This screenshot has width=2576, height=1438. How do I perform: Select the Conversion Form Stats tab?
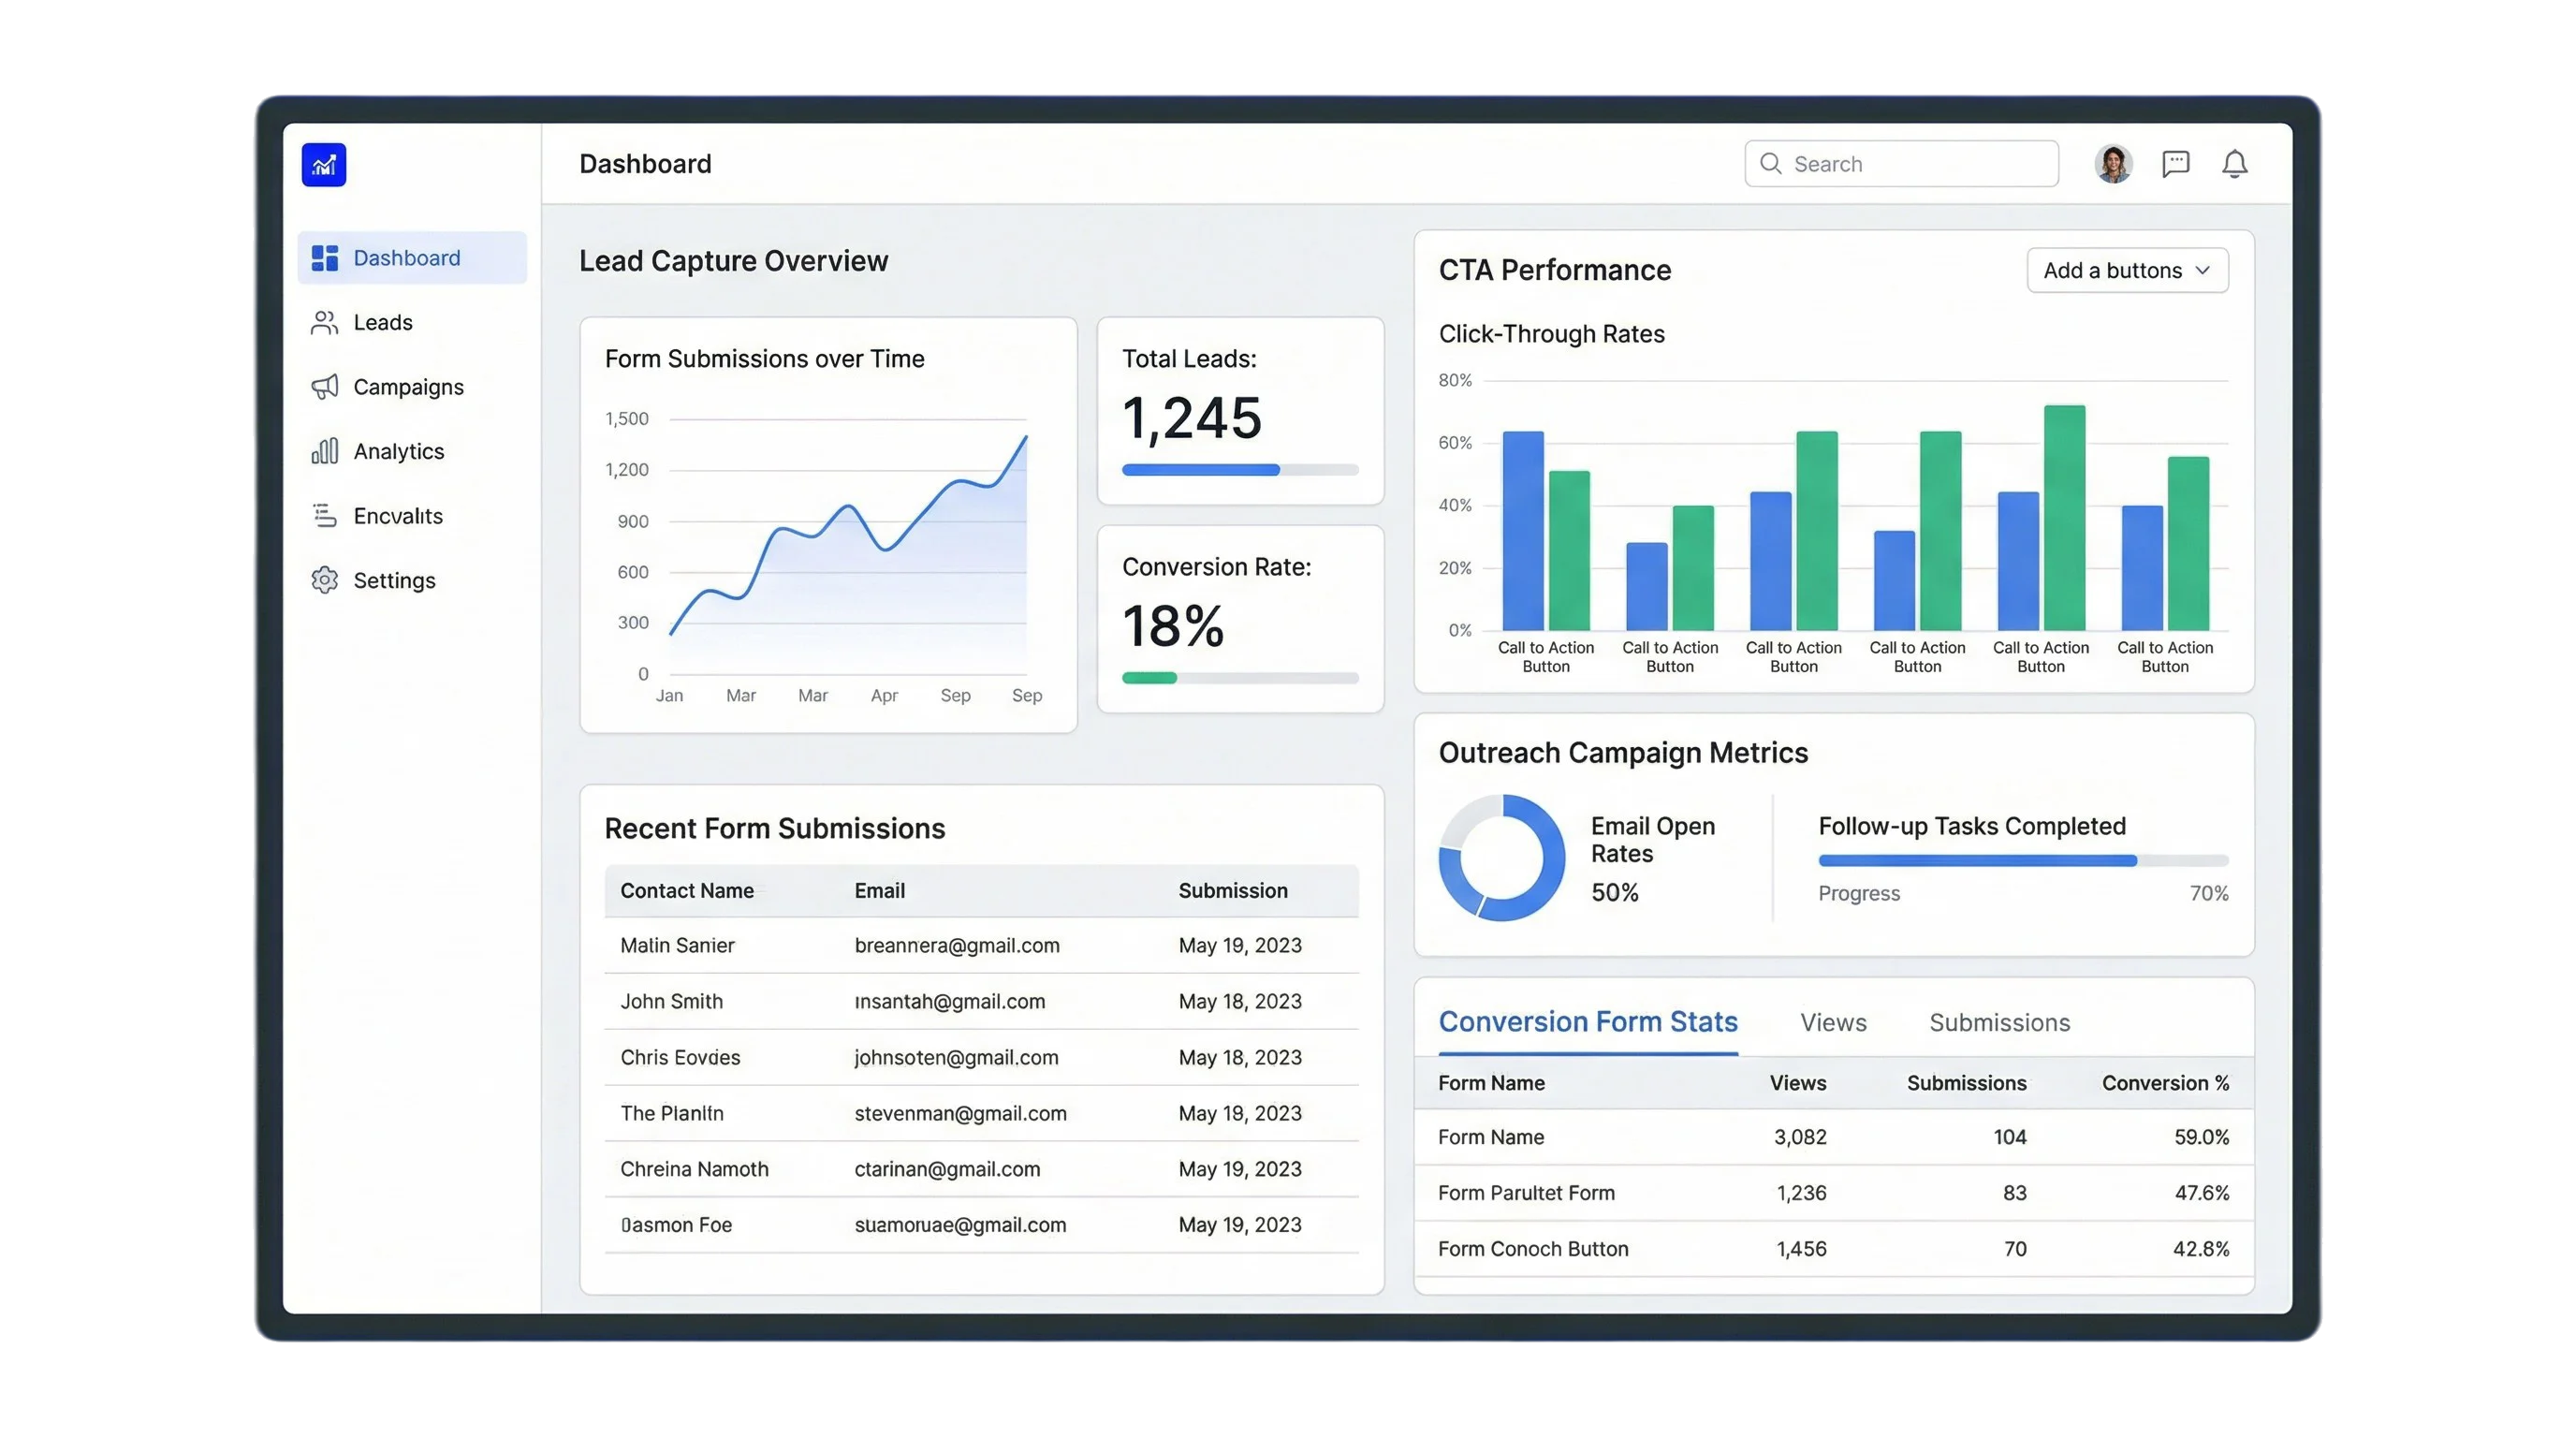[x=1587, y=1023]
